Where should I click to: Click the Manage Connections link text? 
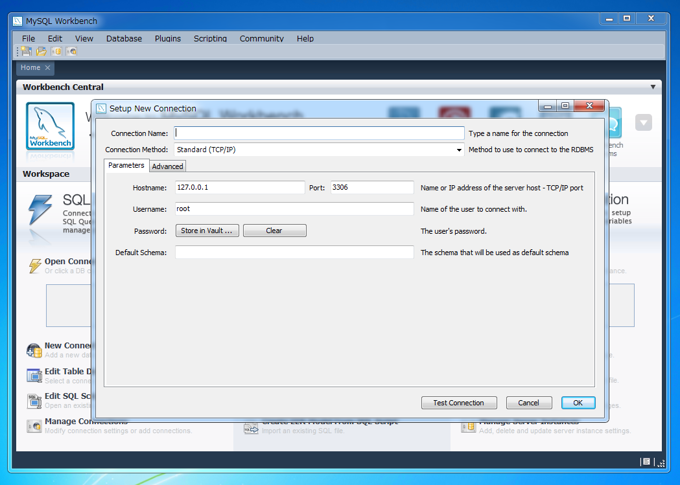[x=86, y=421]
